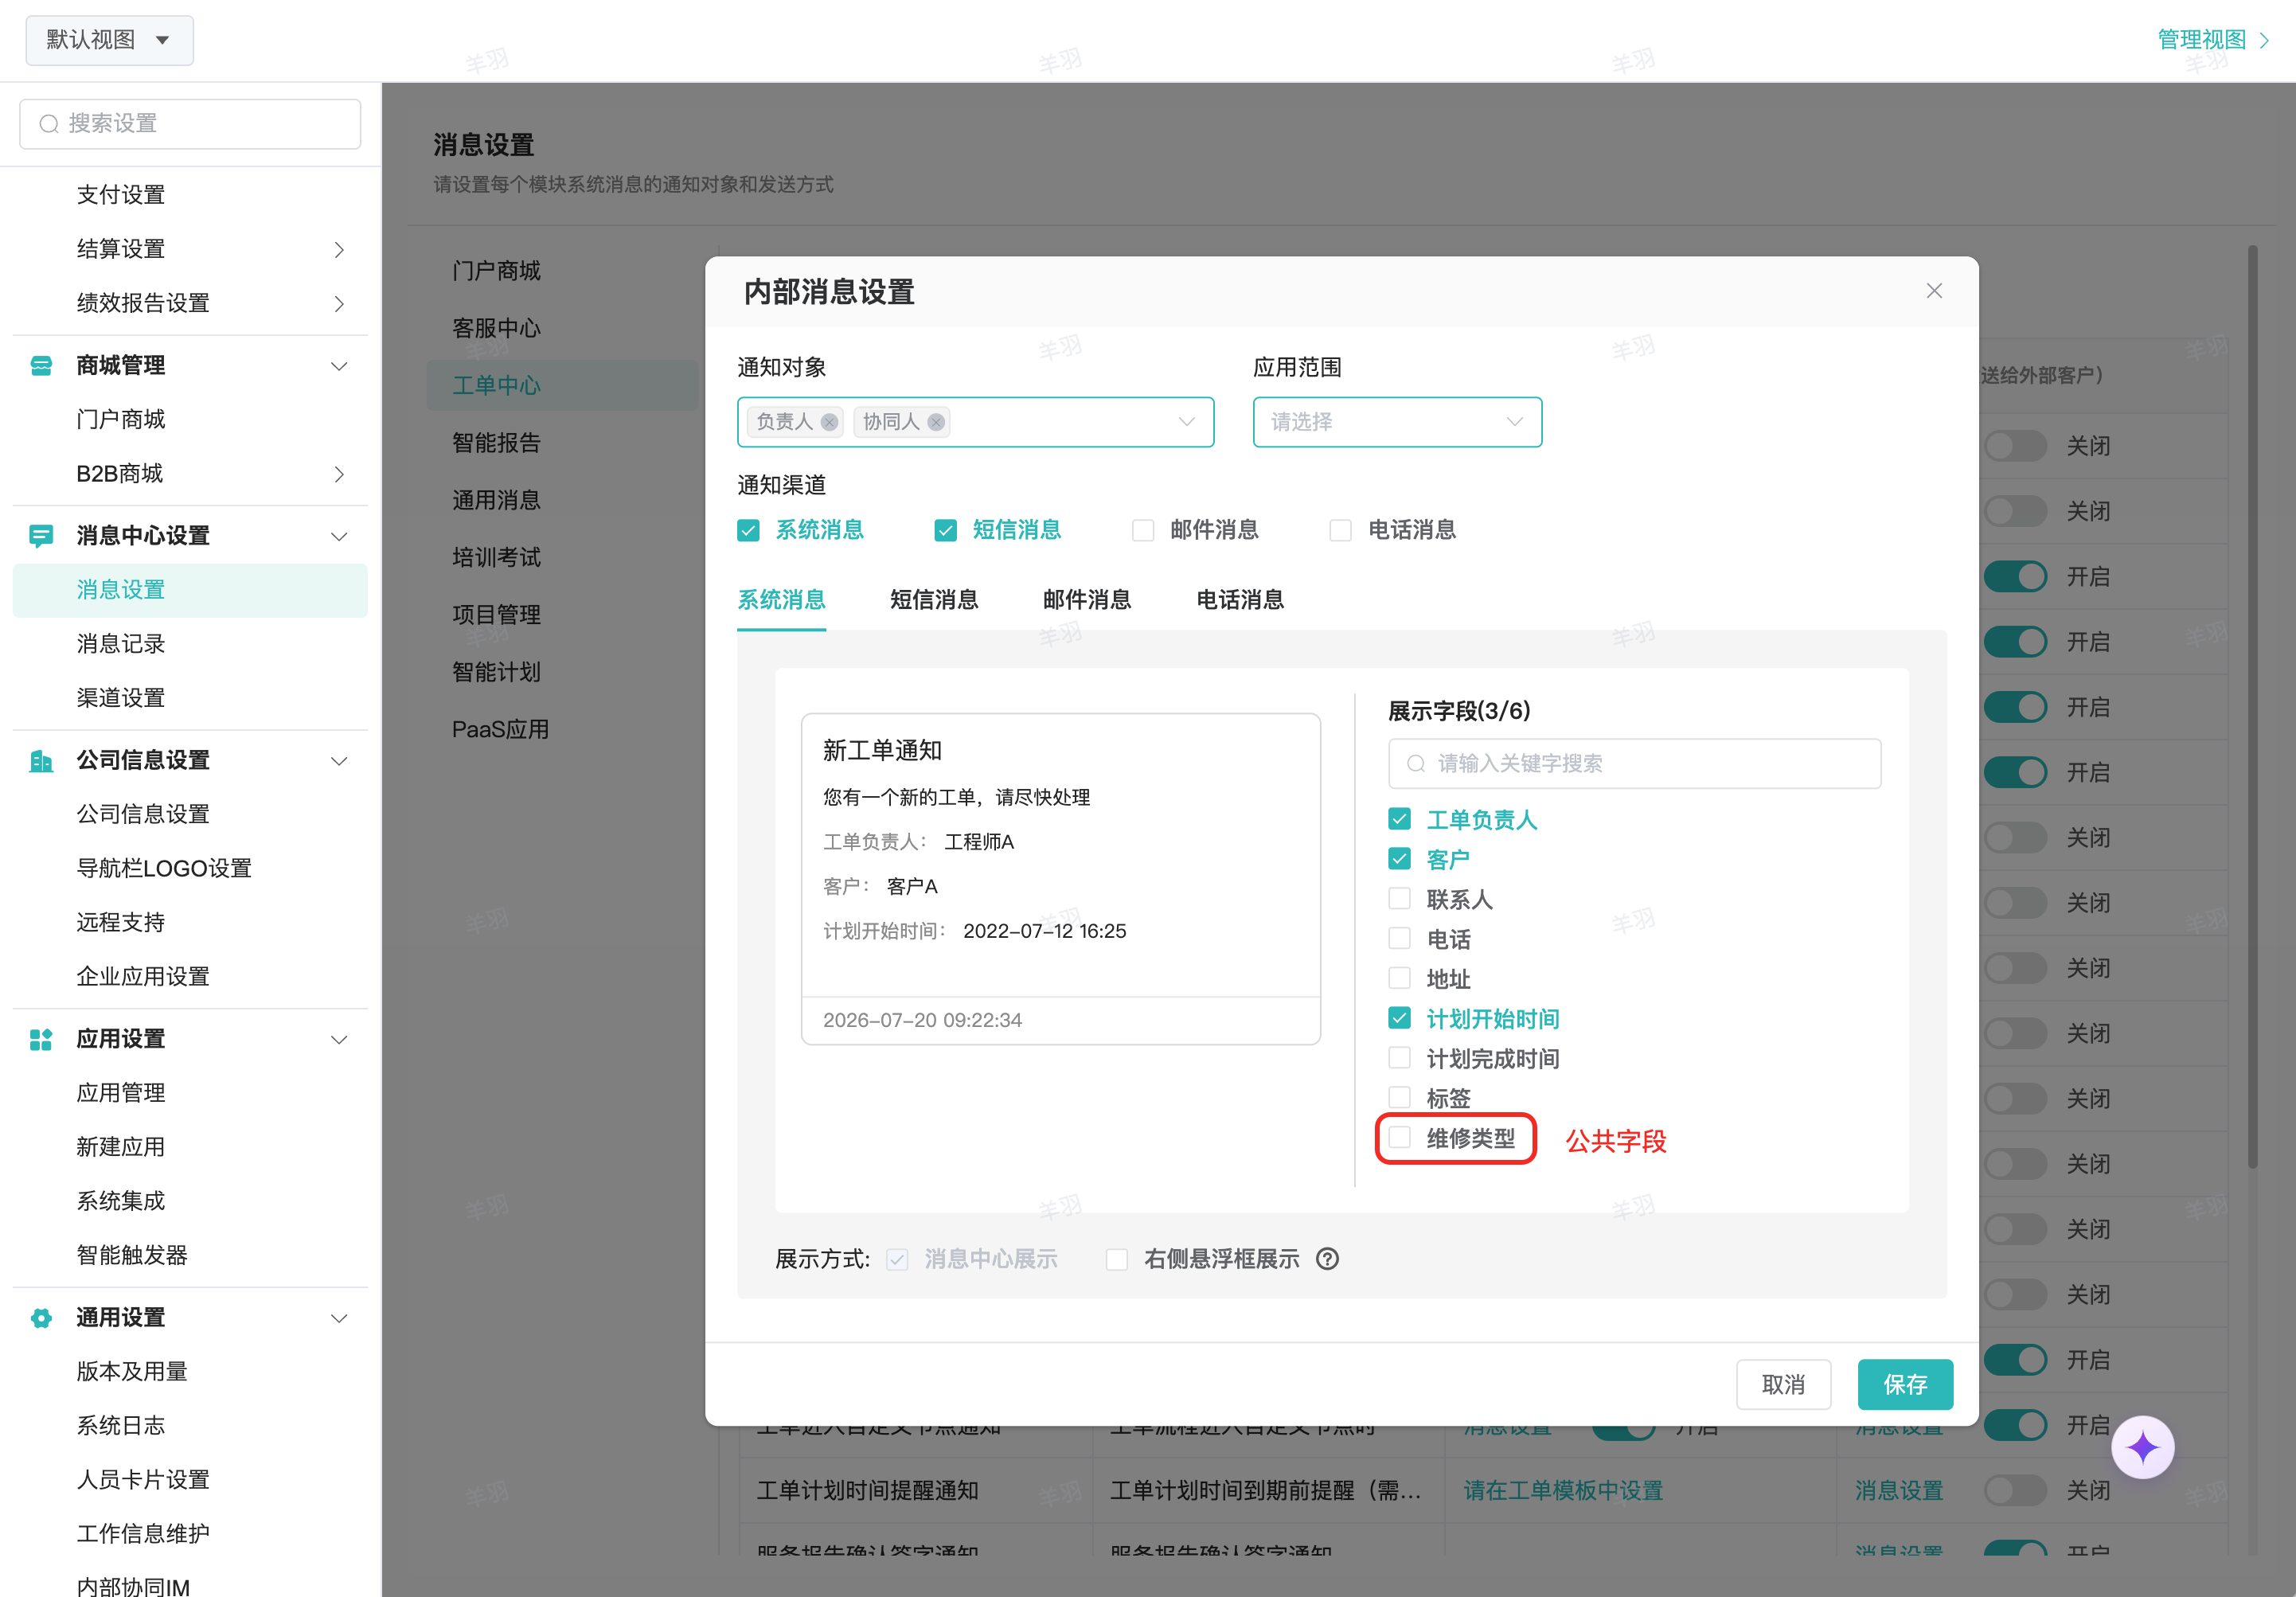Click the arrow beside 管理视图

click(2264, 40)
